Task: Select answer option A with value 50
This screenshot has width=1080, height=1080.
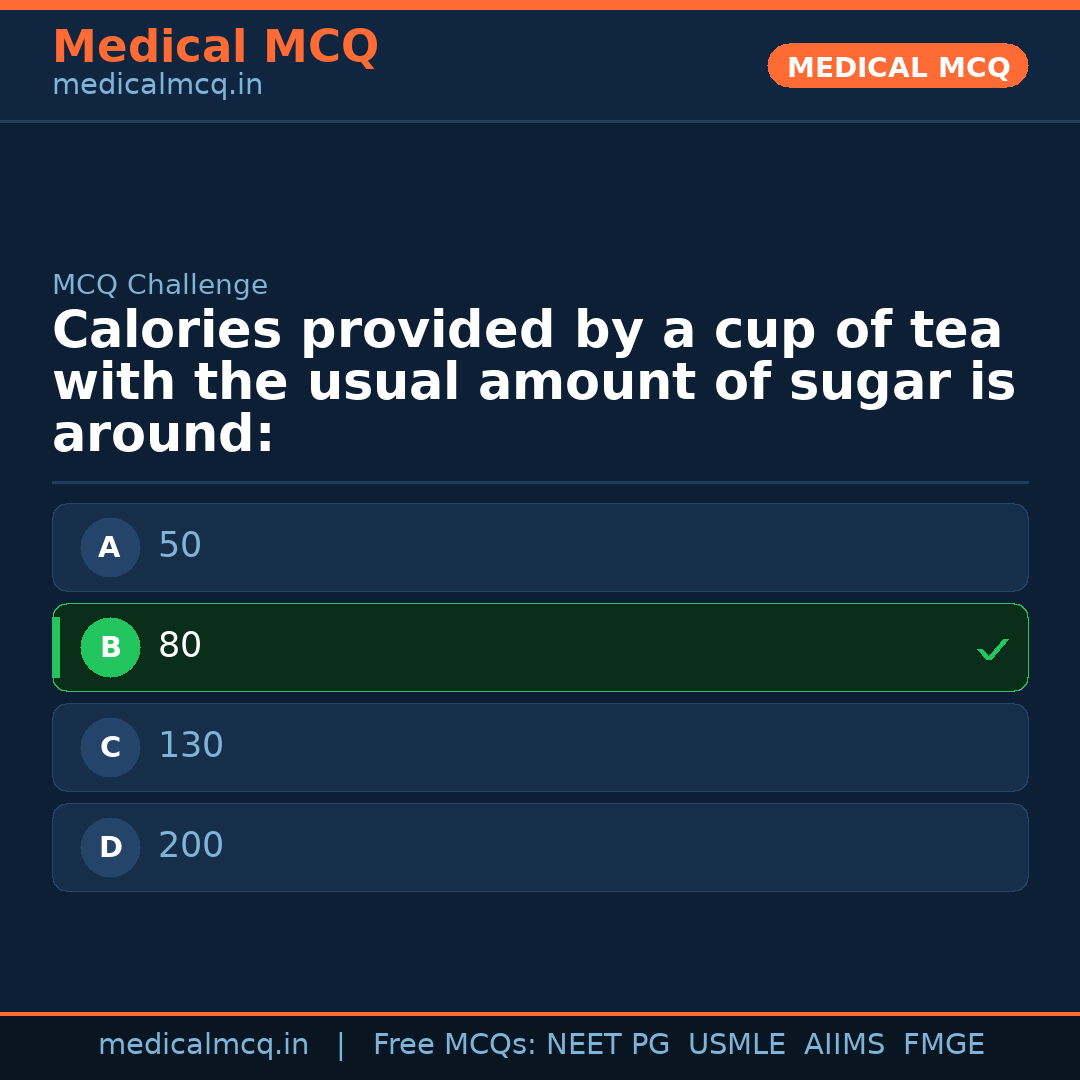Action: point(540,547)
